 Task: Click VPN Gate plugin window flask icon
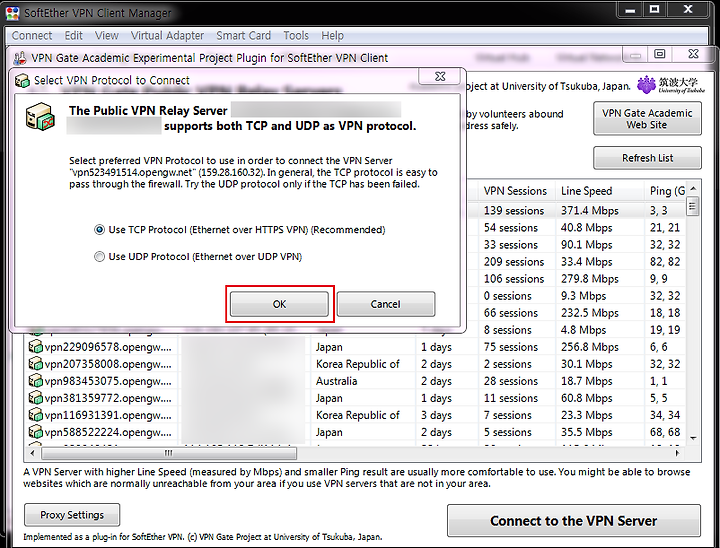[20, 58]
